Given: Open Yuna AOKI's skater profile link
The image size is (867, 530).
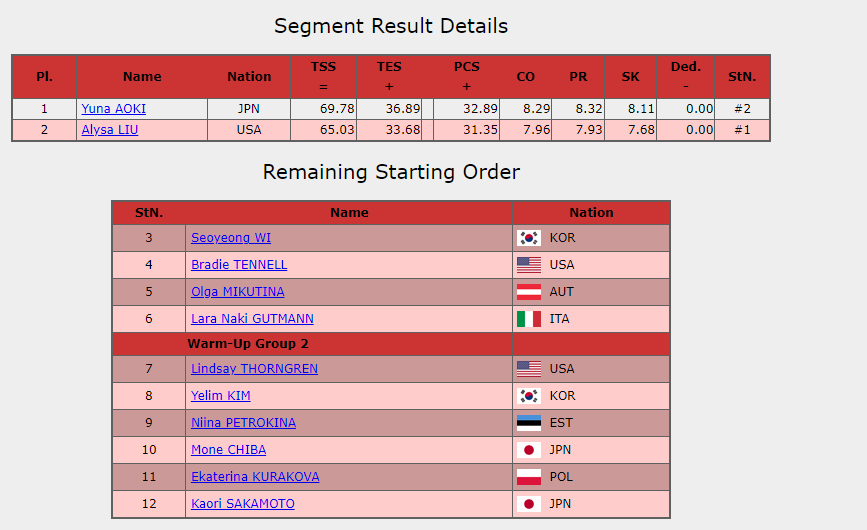Looking at the screenshot, I should (116, 109).
